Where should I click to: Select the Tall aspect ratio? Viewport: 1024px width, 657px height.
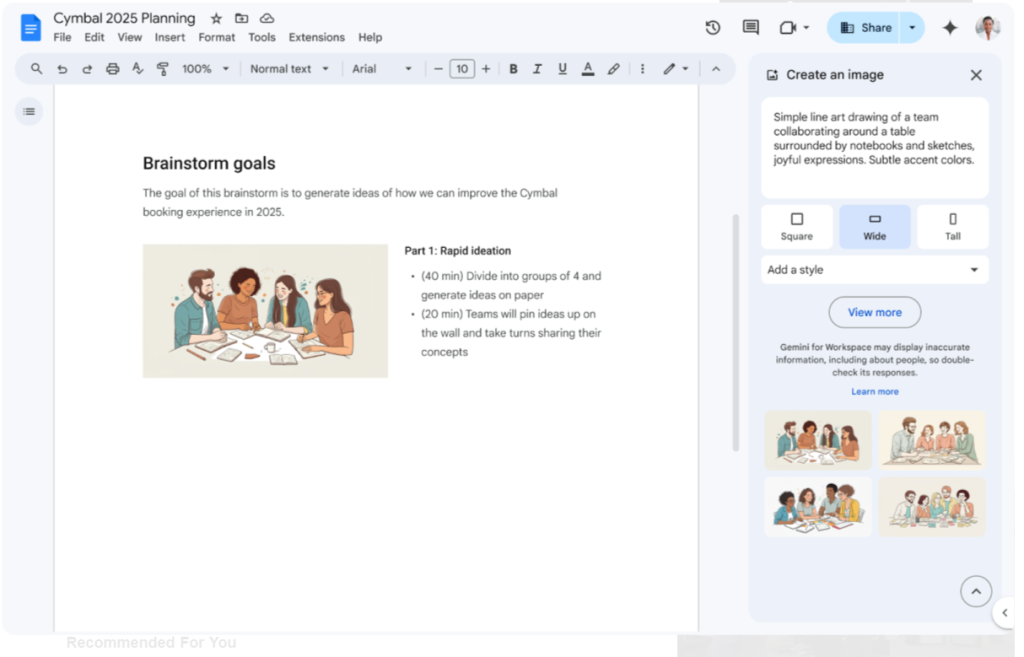952,226
